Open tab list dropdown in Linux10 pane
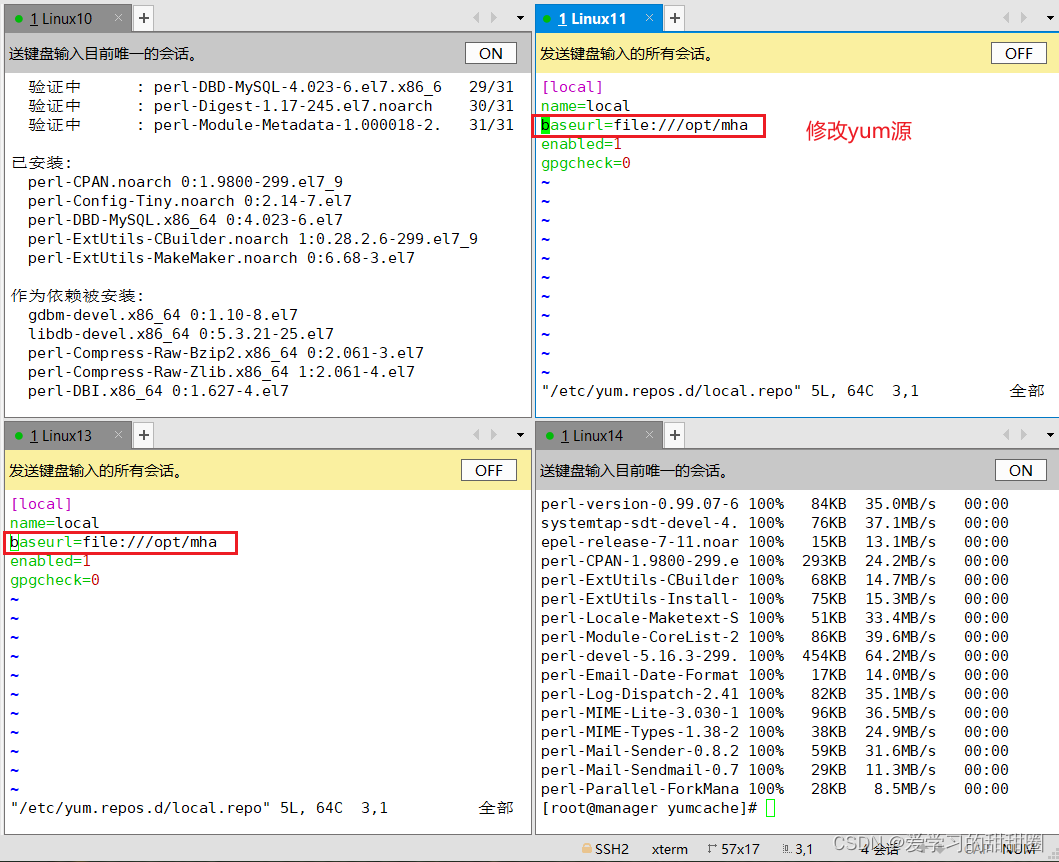 tap(520, 18)
